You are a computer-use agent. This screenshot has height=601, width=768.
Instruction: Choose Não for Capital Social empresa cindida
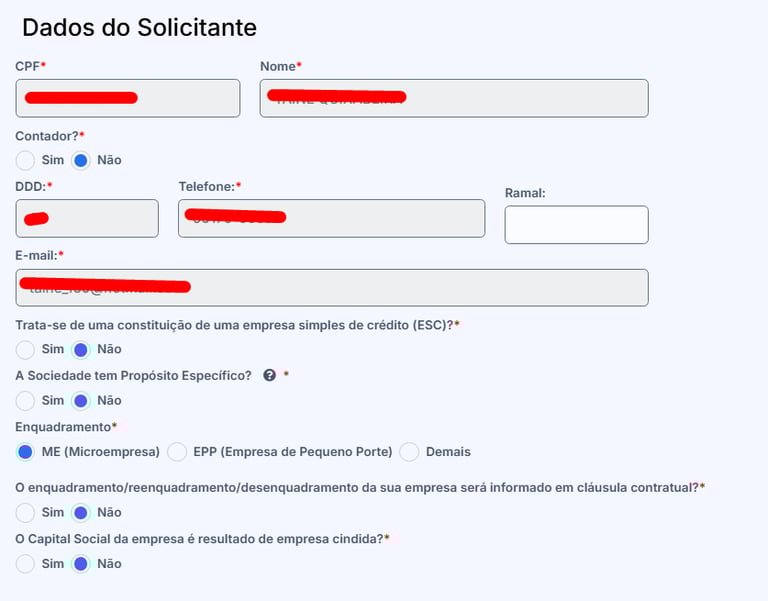click(81, 564)
